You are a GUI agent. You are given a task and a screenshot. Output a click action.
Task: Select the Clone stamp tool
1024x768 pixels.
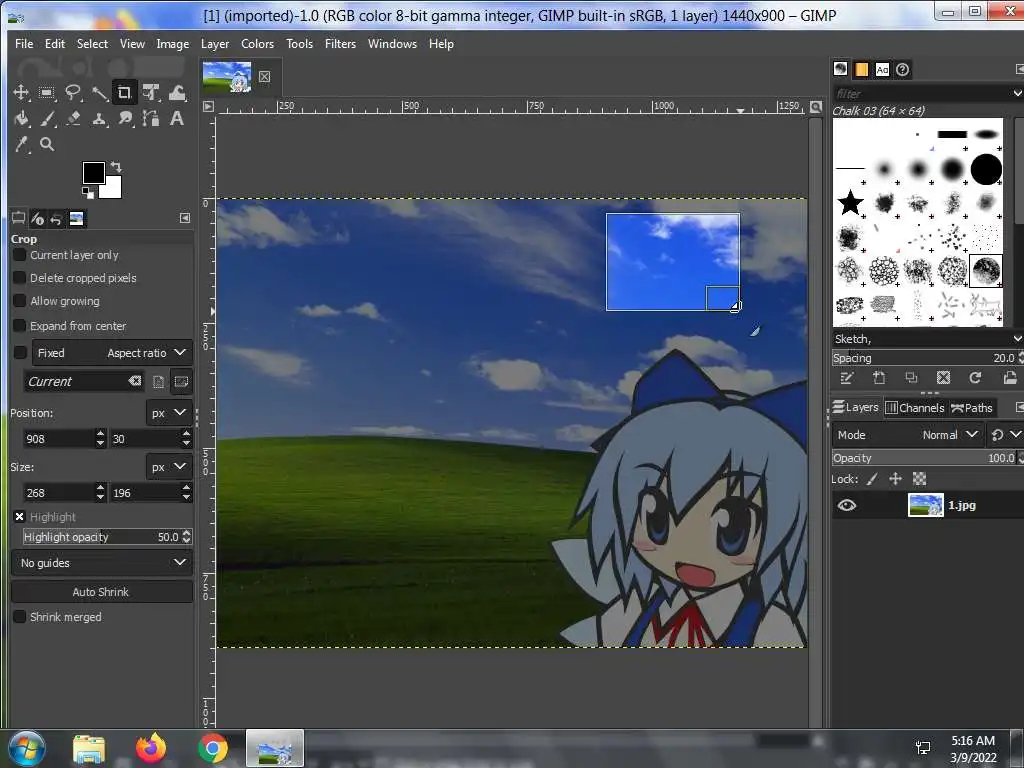click(99, 119)
